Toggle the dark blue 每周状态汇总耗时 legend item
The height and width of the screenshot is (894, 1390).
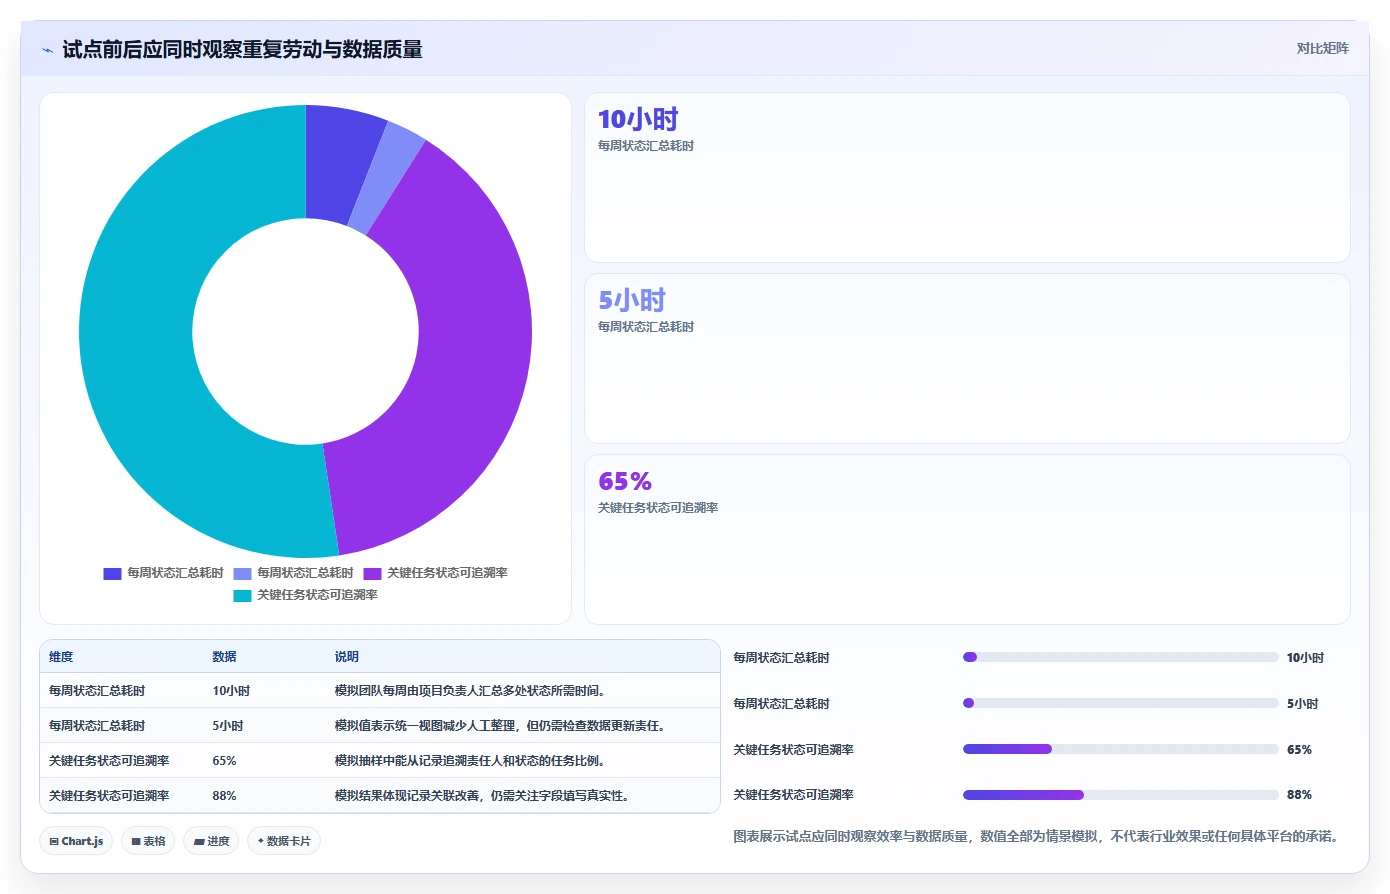164,573
